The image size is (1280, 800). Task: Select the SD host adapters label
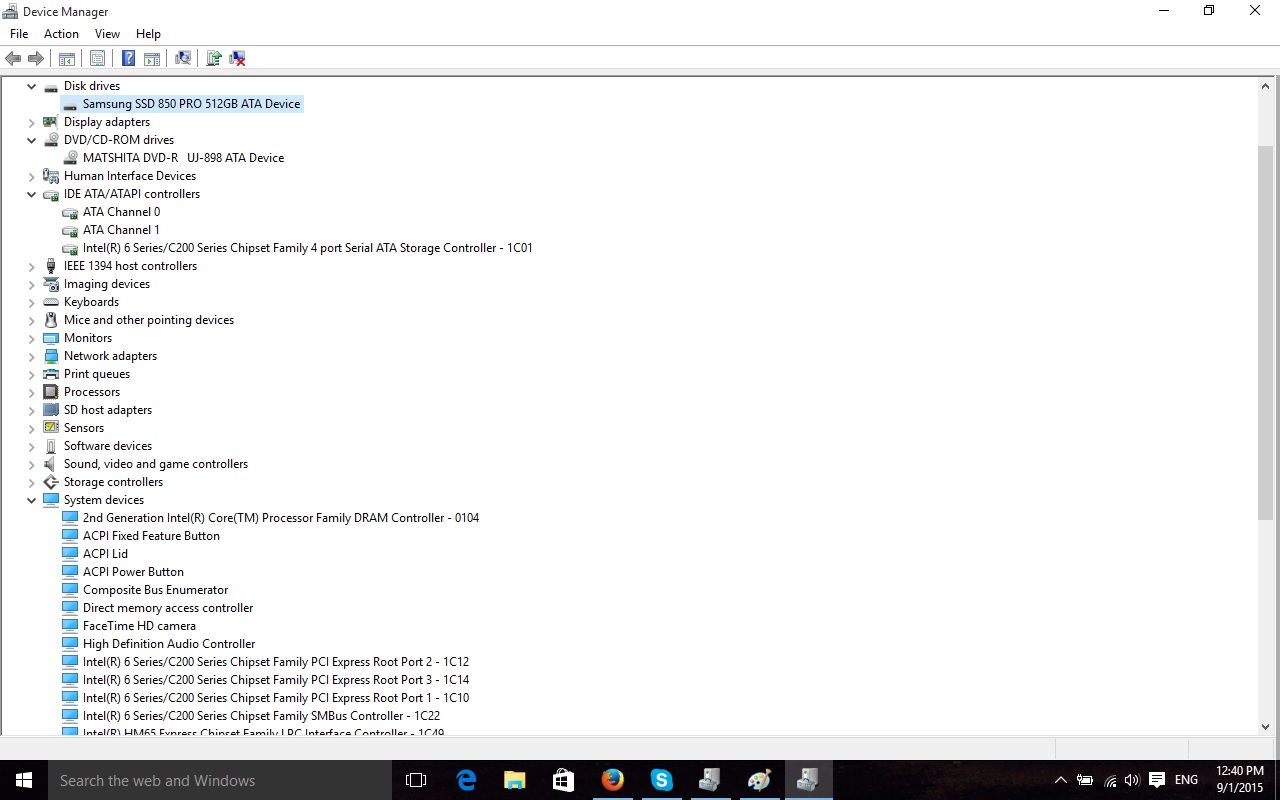click(108, 410)
